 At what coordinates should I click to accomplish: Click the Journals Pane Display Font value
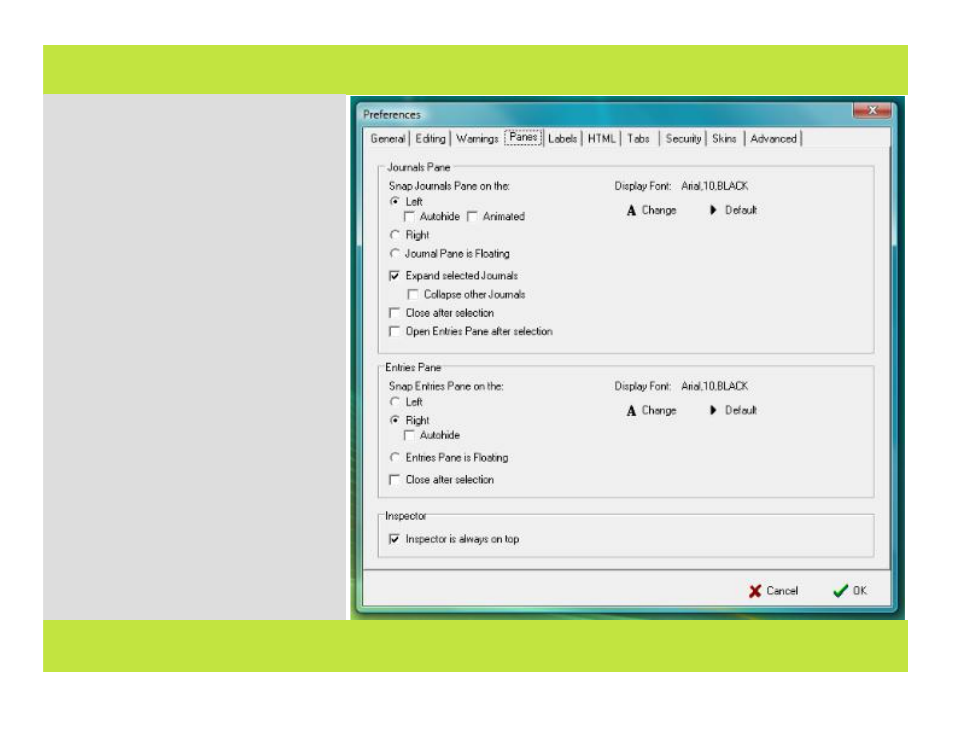point(714,186)
